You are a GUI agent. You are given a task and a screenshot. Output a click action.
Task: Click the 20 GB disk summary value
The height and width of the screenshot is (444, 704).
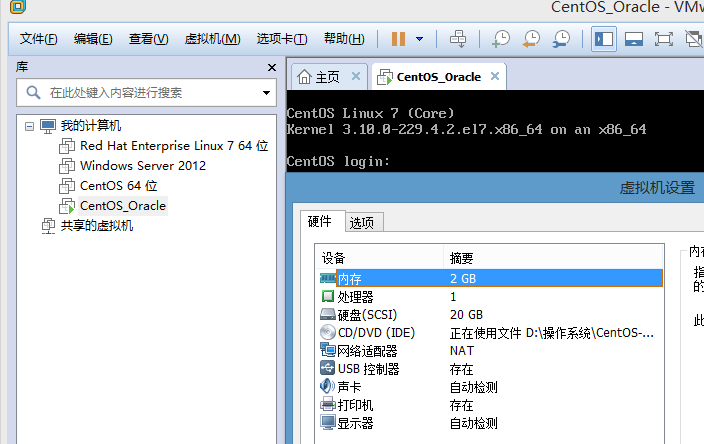pos(466,315)
